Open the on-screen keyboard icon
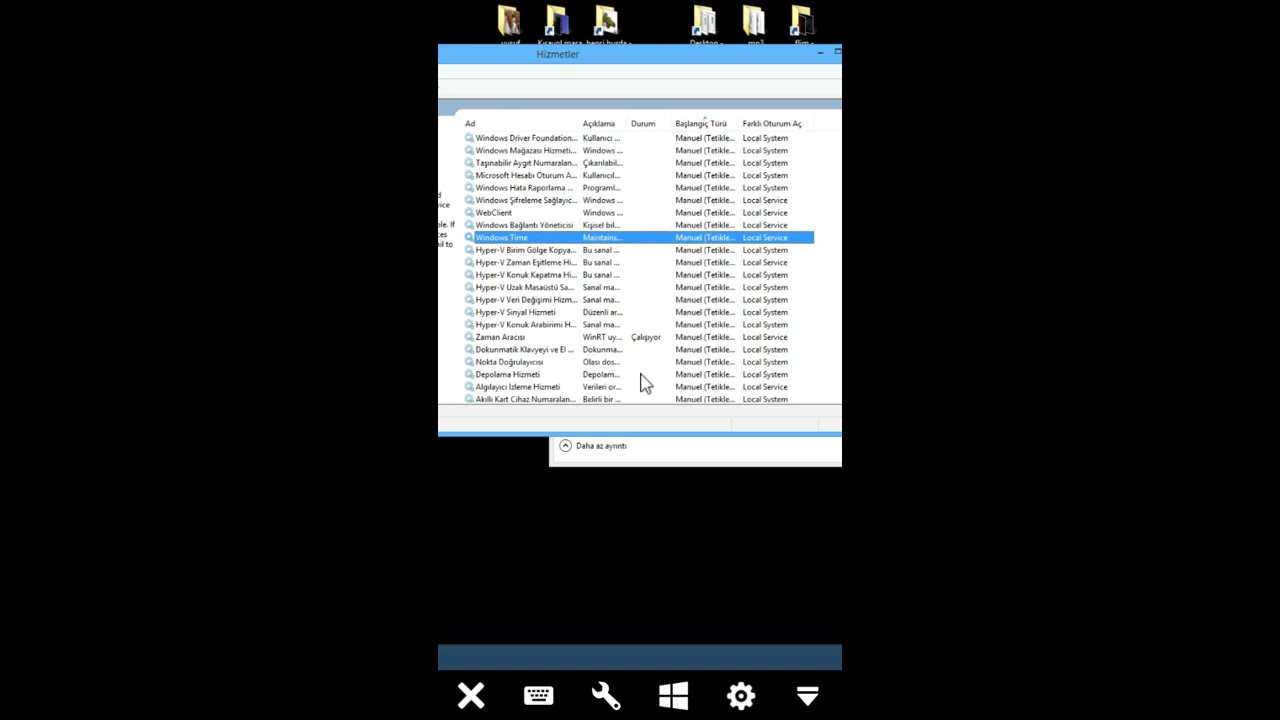 click(538, 696)
